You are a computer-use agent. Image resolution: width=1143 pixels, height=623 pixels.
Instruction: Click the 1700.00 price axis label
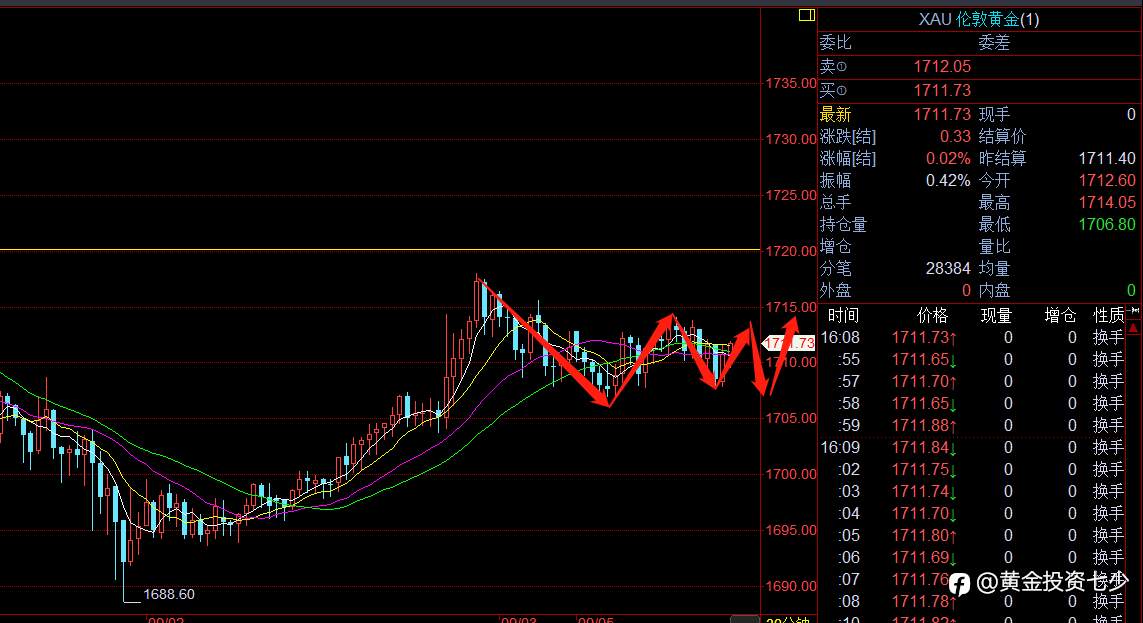[791, 474]
